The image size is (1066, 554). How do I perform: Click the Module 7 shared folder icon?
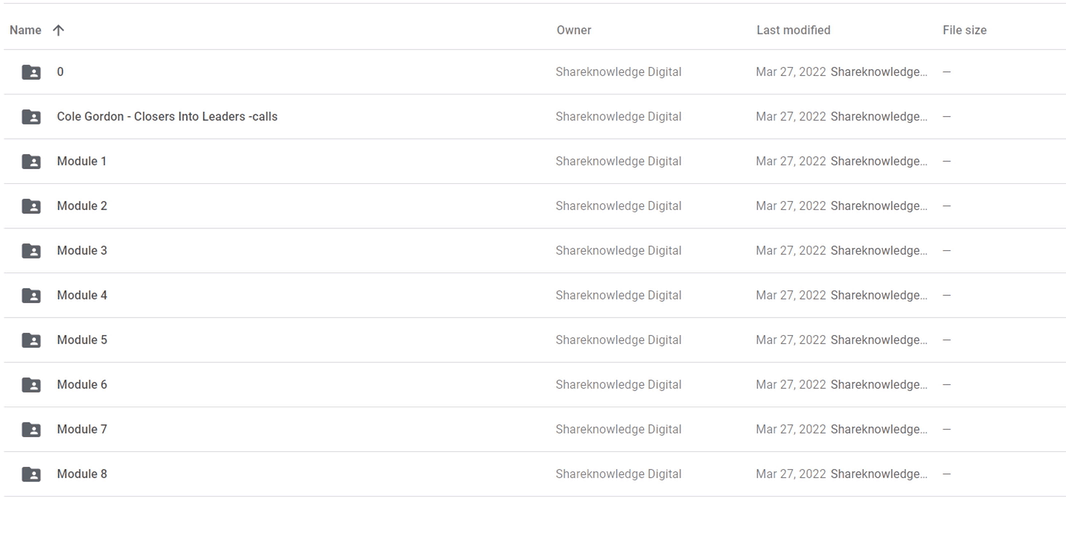31,430
